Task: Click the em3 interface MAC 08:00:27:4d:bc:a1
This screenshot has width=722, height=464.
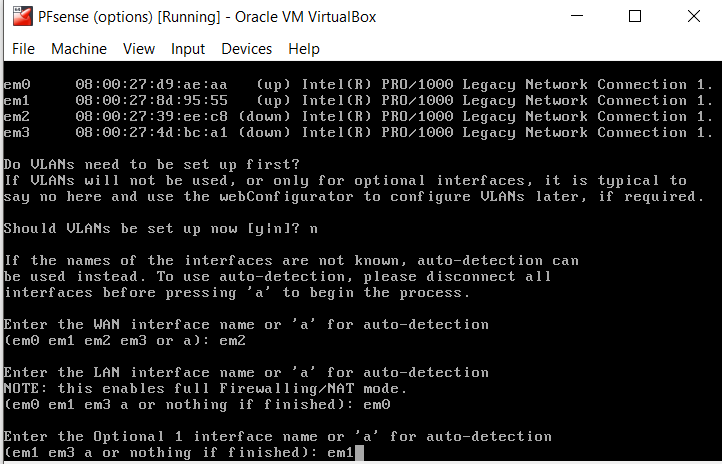Action: [x=151, y=133]
